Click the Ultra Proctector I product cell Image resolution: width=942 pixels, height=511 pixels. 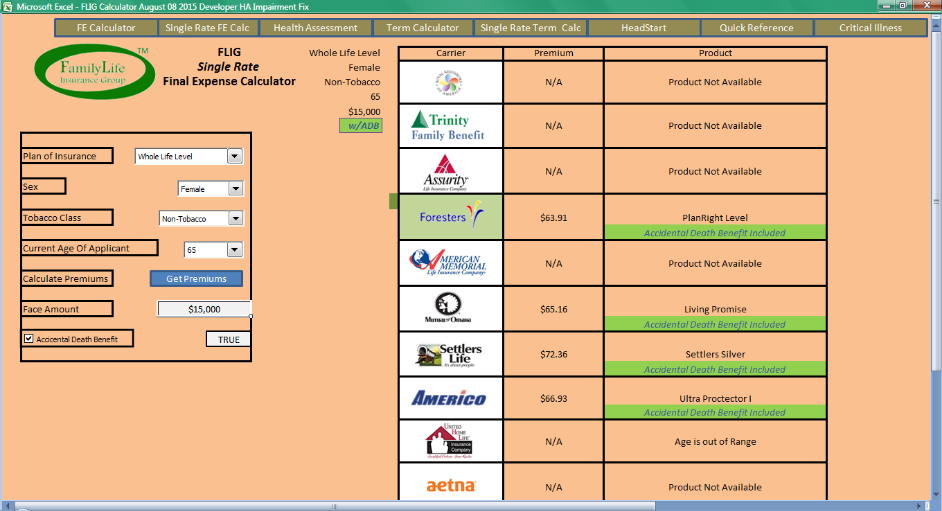pyautogui.click(x=715, y=399)
